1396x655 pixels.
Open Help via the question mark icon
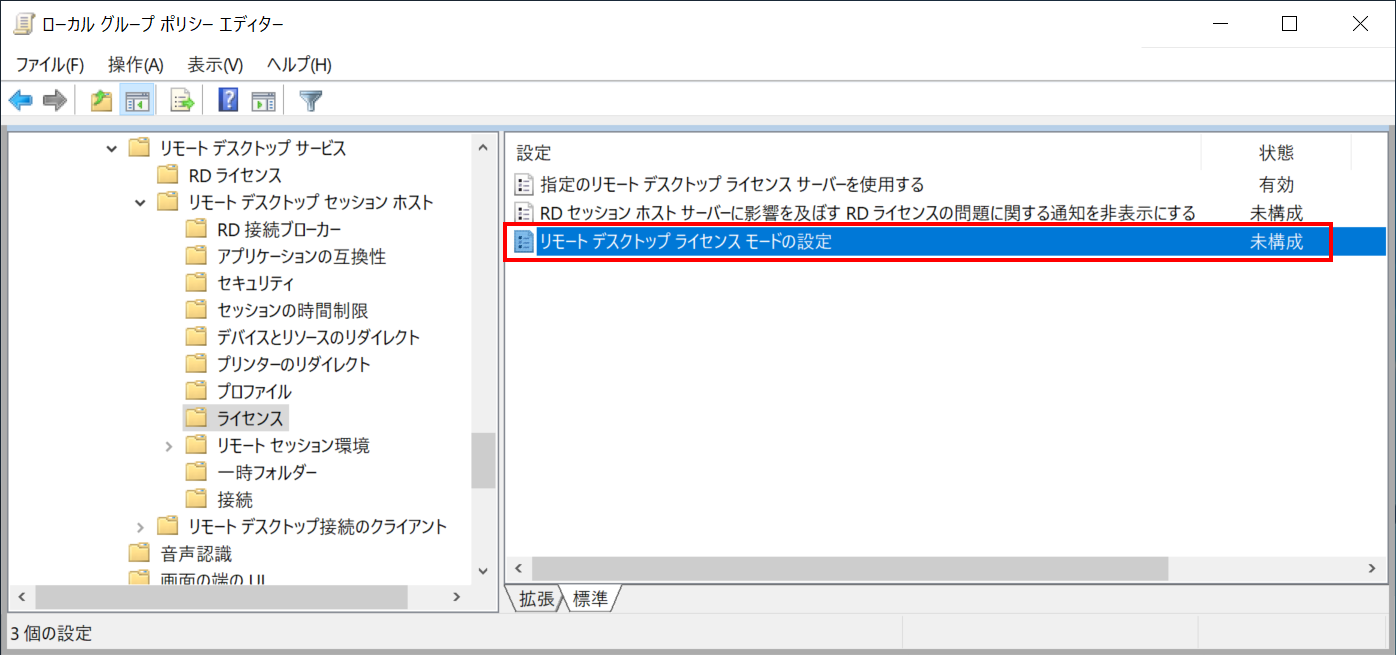pos(228,98)
